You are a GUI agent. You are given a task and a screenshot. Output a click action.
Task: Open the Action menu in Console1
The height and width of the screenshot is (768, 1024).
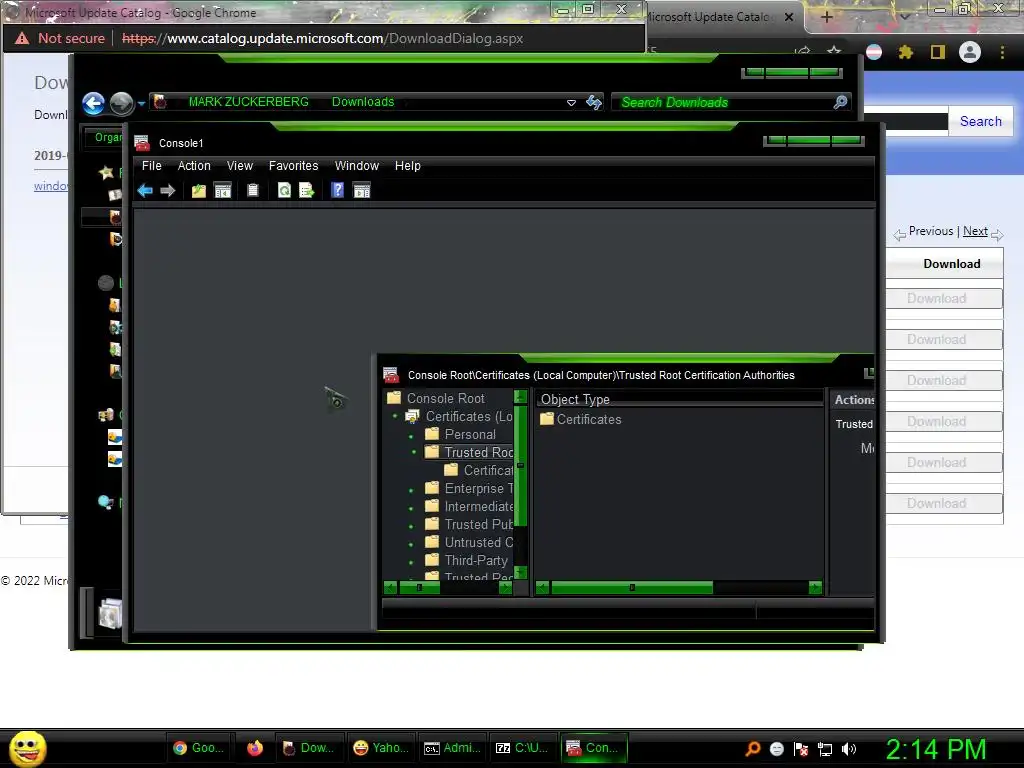pos(194,166)
